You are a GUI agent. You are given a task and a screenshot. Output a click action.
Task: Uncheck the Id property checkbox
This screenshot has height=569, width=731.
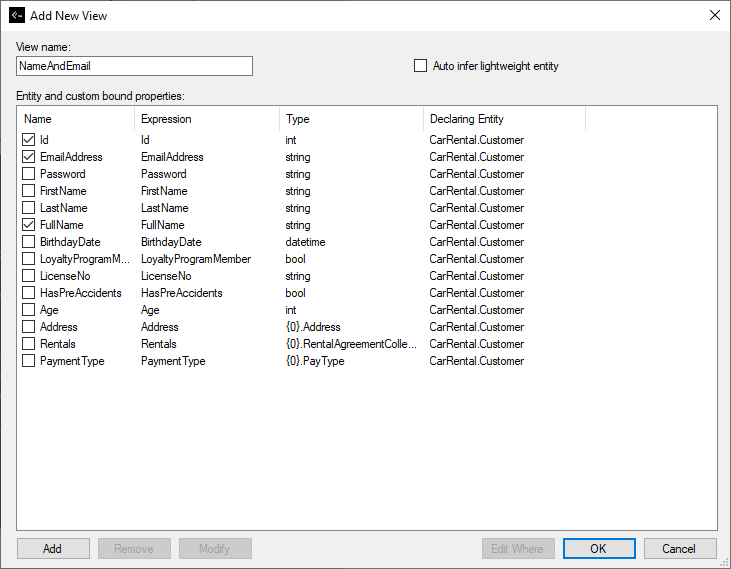click(x=28, y=139)
